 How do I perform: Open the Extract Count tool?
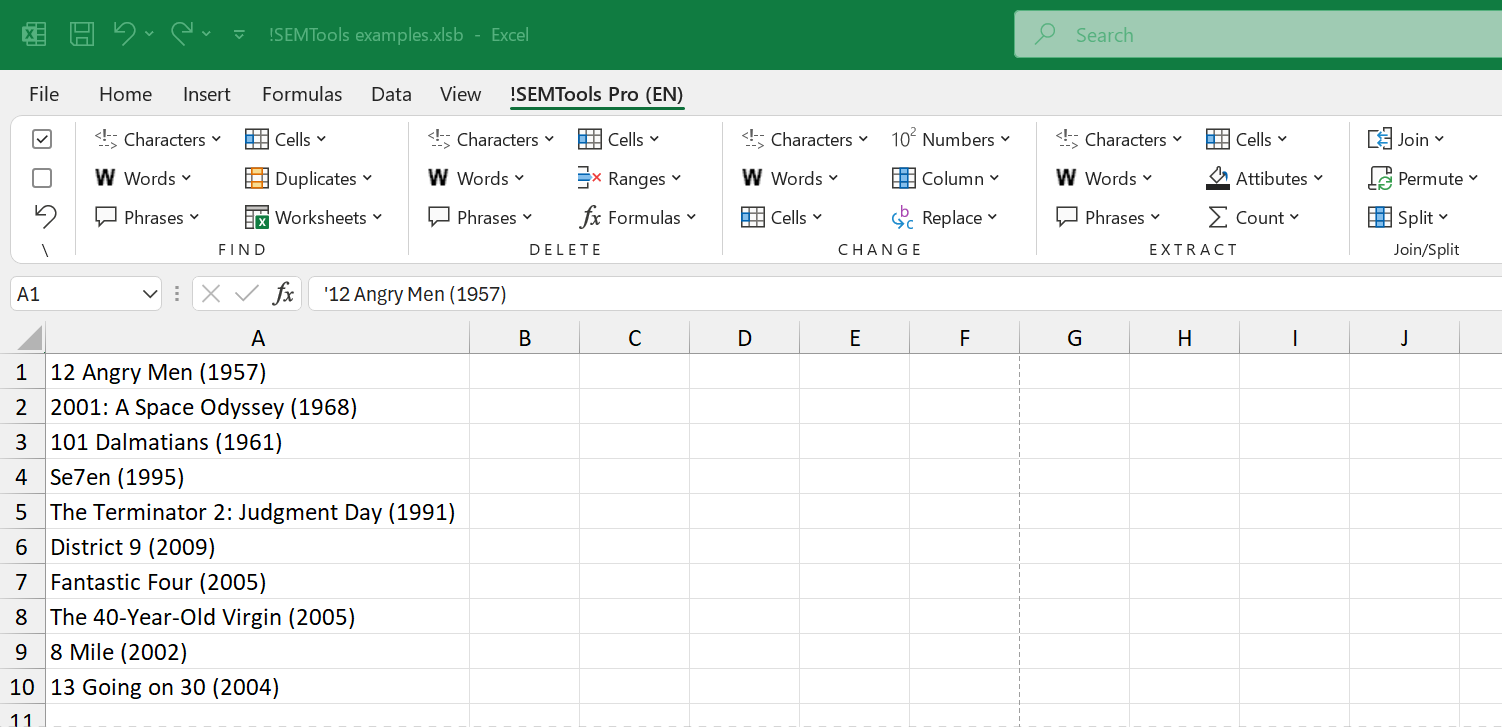(x=1253, y=217)
